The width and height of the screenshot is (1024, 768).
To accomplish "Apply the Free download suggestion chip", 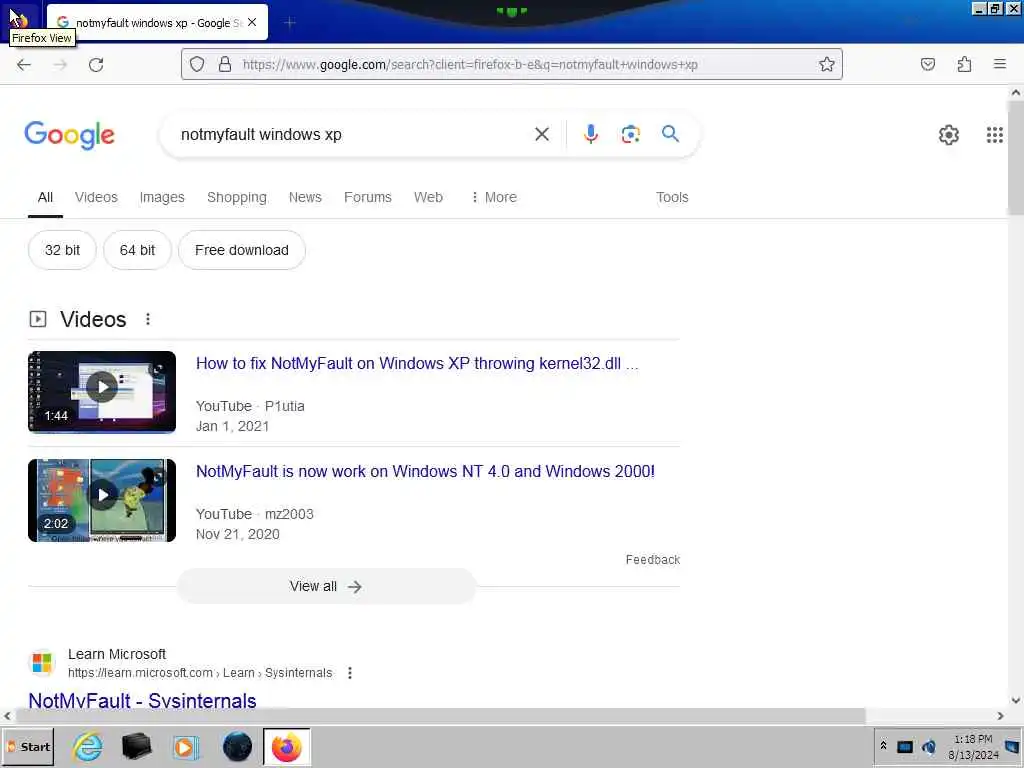I will [x=242, y=250].
